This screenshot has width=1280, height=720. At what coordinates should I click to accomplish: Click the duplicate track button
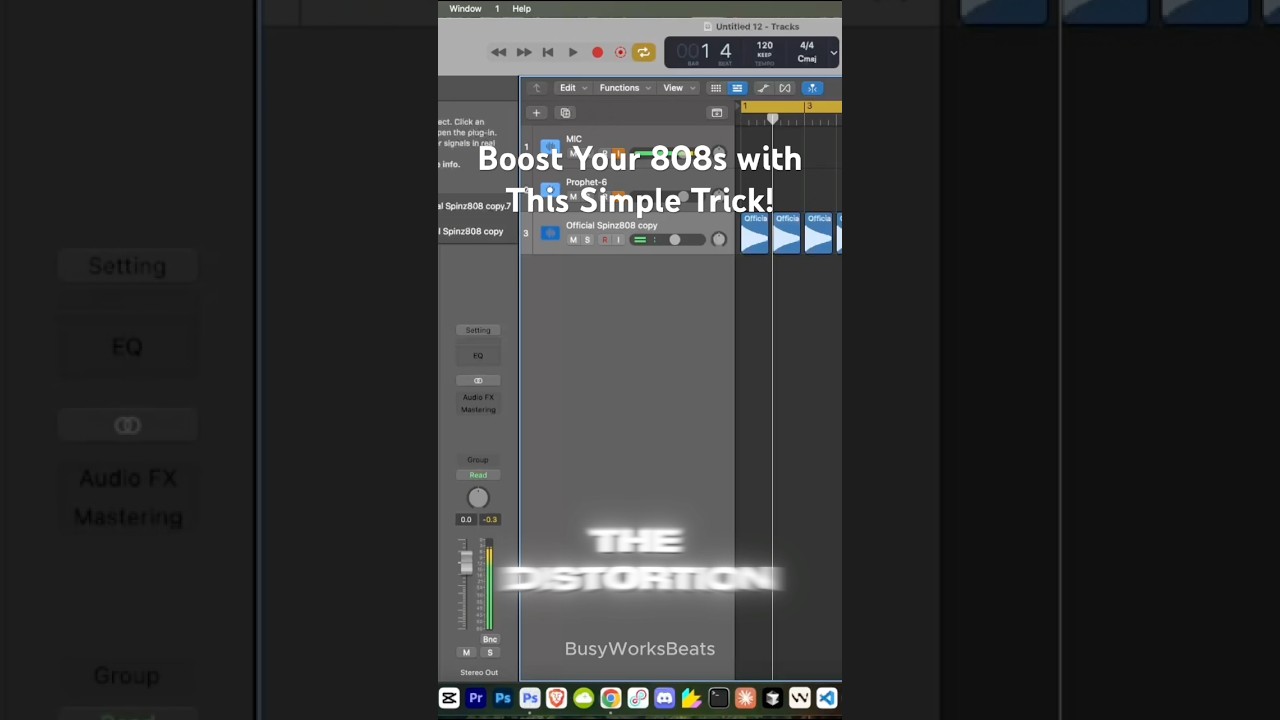point(565,113)
